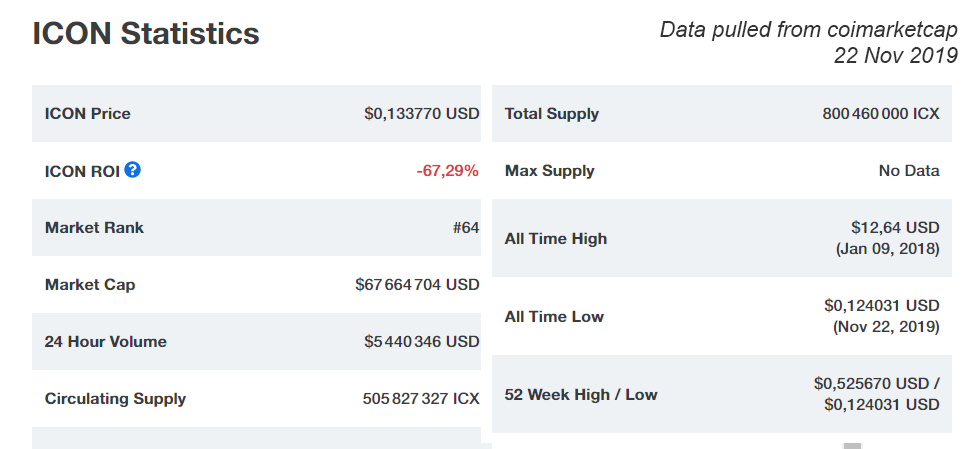
Task: Click the -67,29% ROI value
Action: point(448,171)
